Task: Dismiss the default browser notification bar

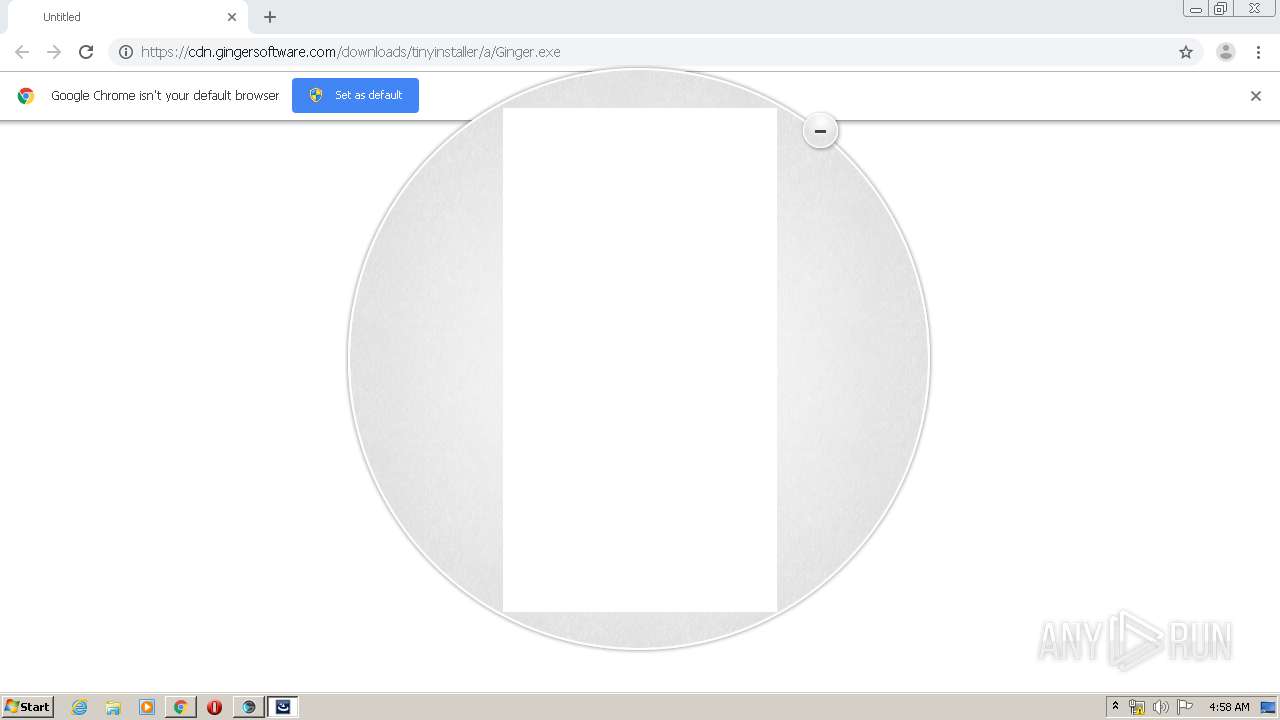Action: pos(1256,96)
